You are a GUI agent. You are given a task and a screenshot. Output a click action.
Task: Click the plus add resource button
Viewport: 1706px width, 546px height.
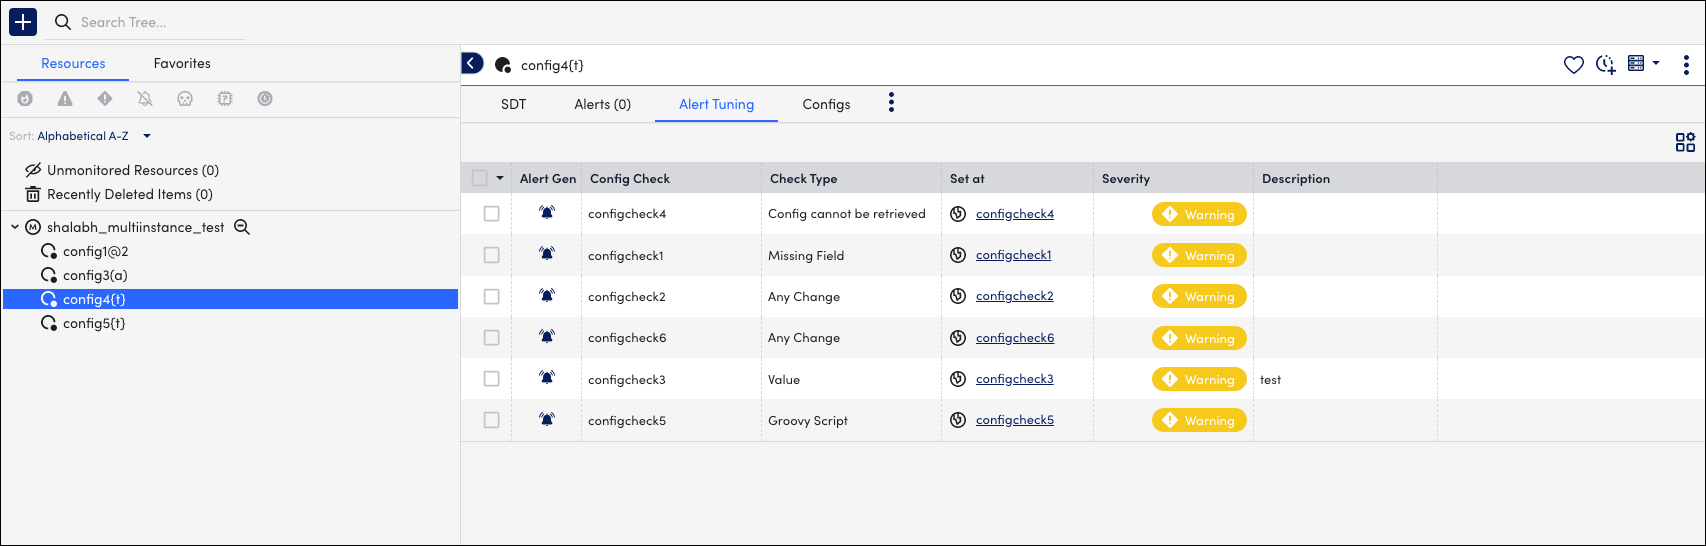(x=23, y=22)
